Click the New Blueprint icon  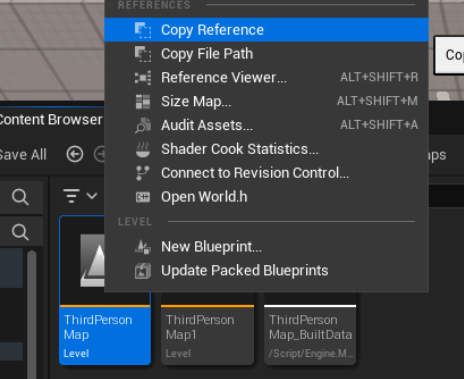click(x=143, y=247)
